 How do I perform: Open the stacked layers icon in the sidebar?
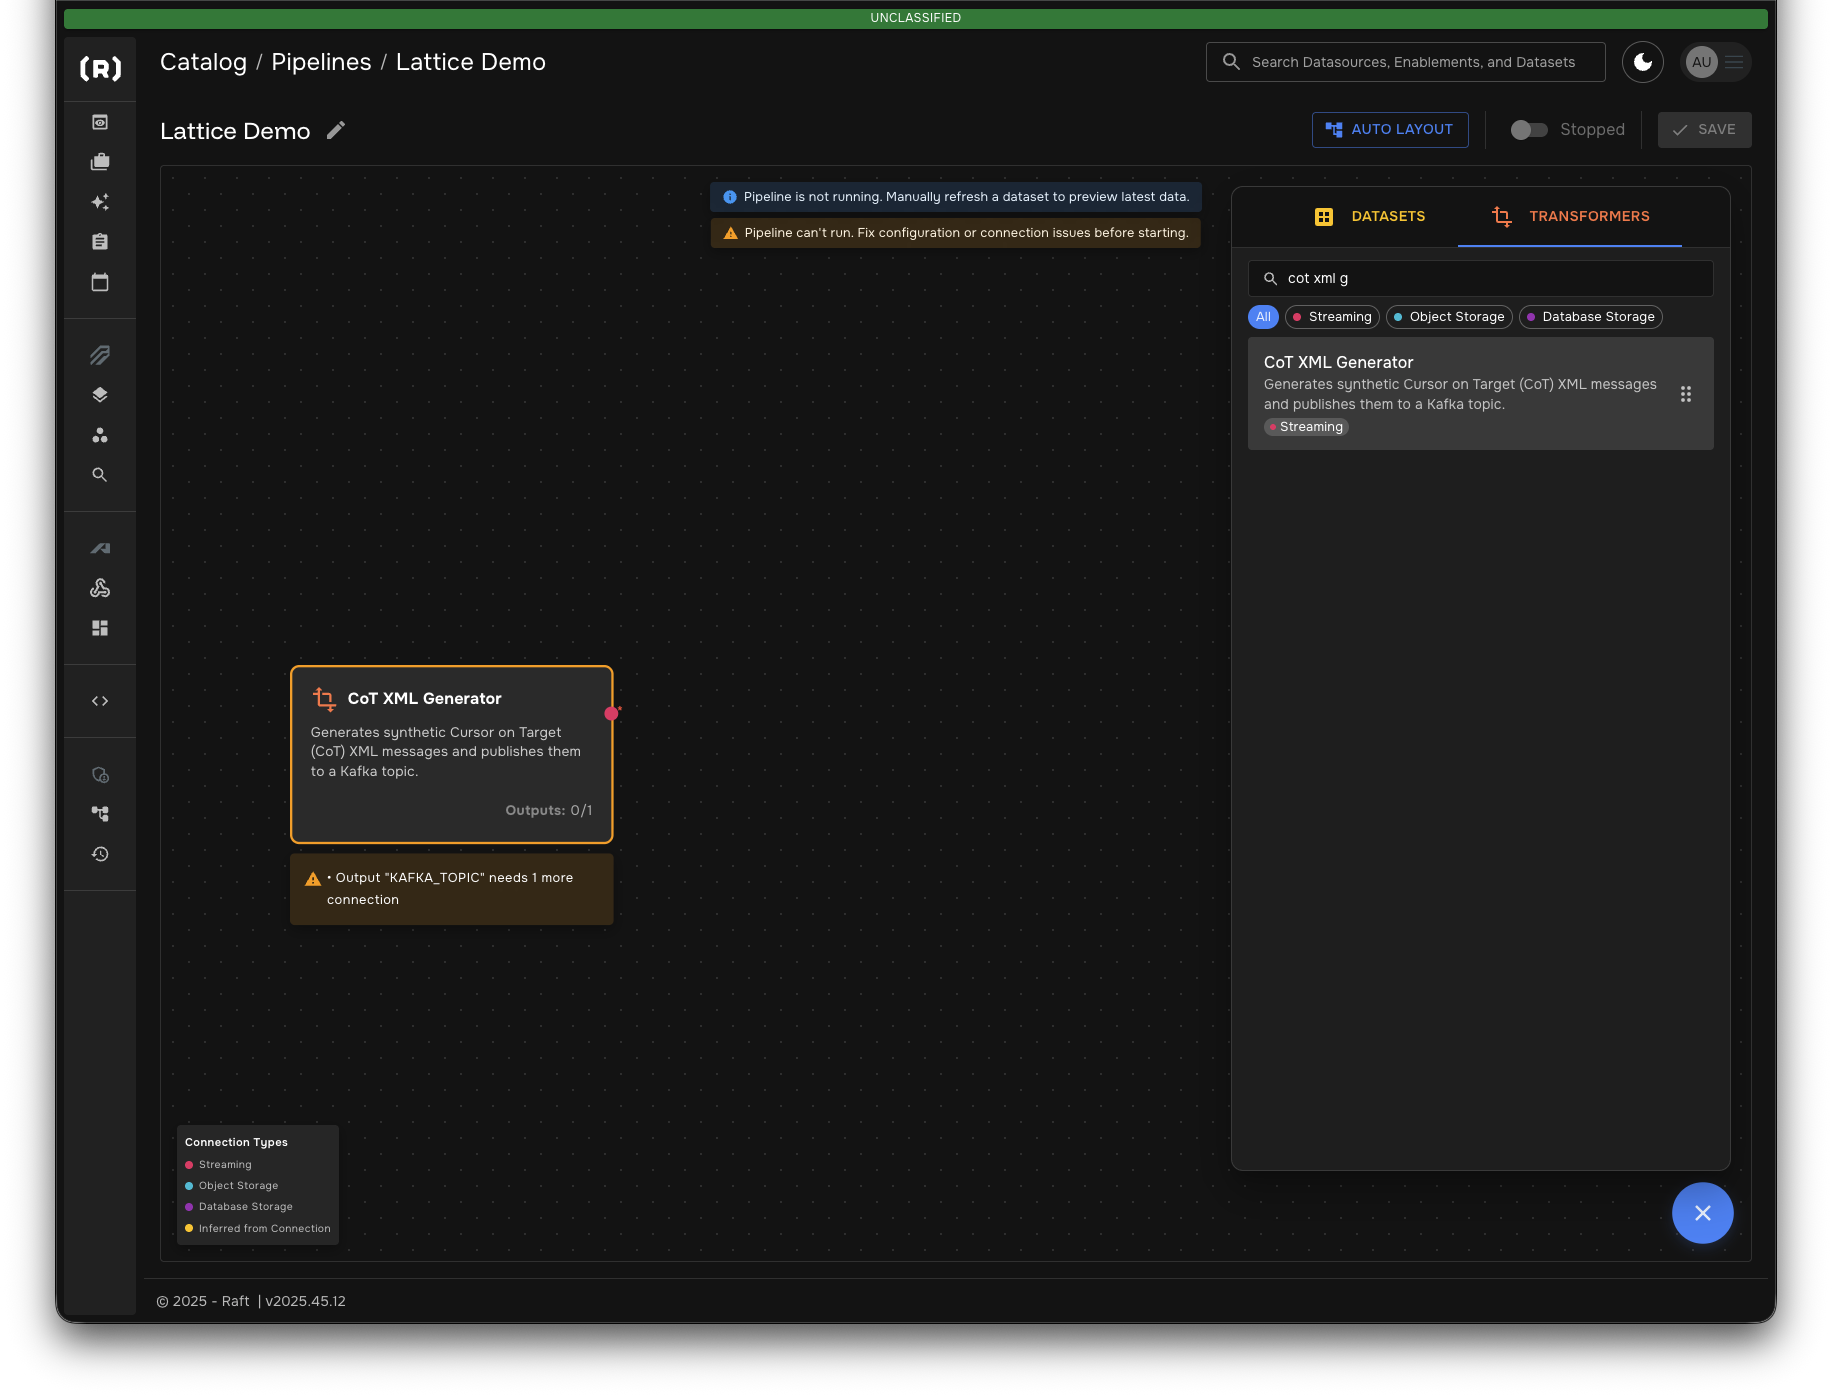pos(100,395)
